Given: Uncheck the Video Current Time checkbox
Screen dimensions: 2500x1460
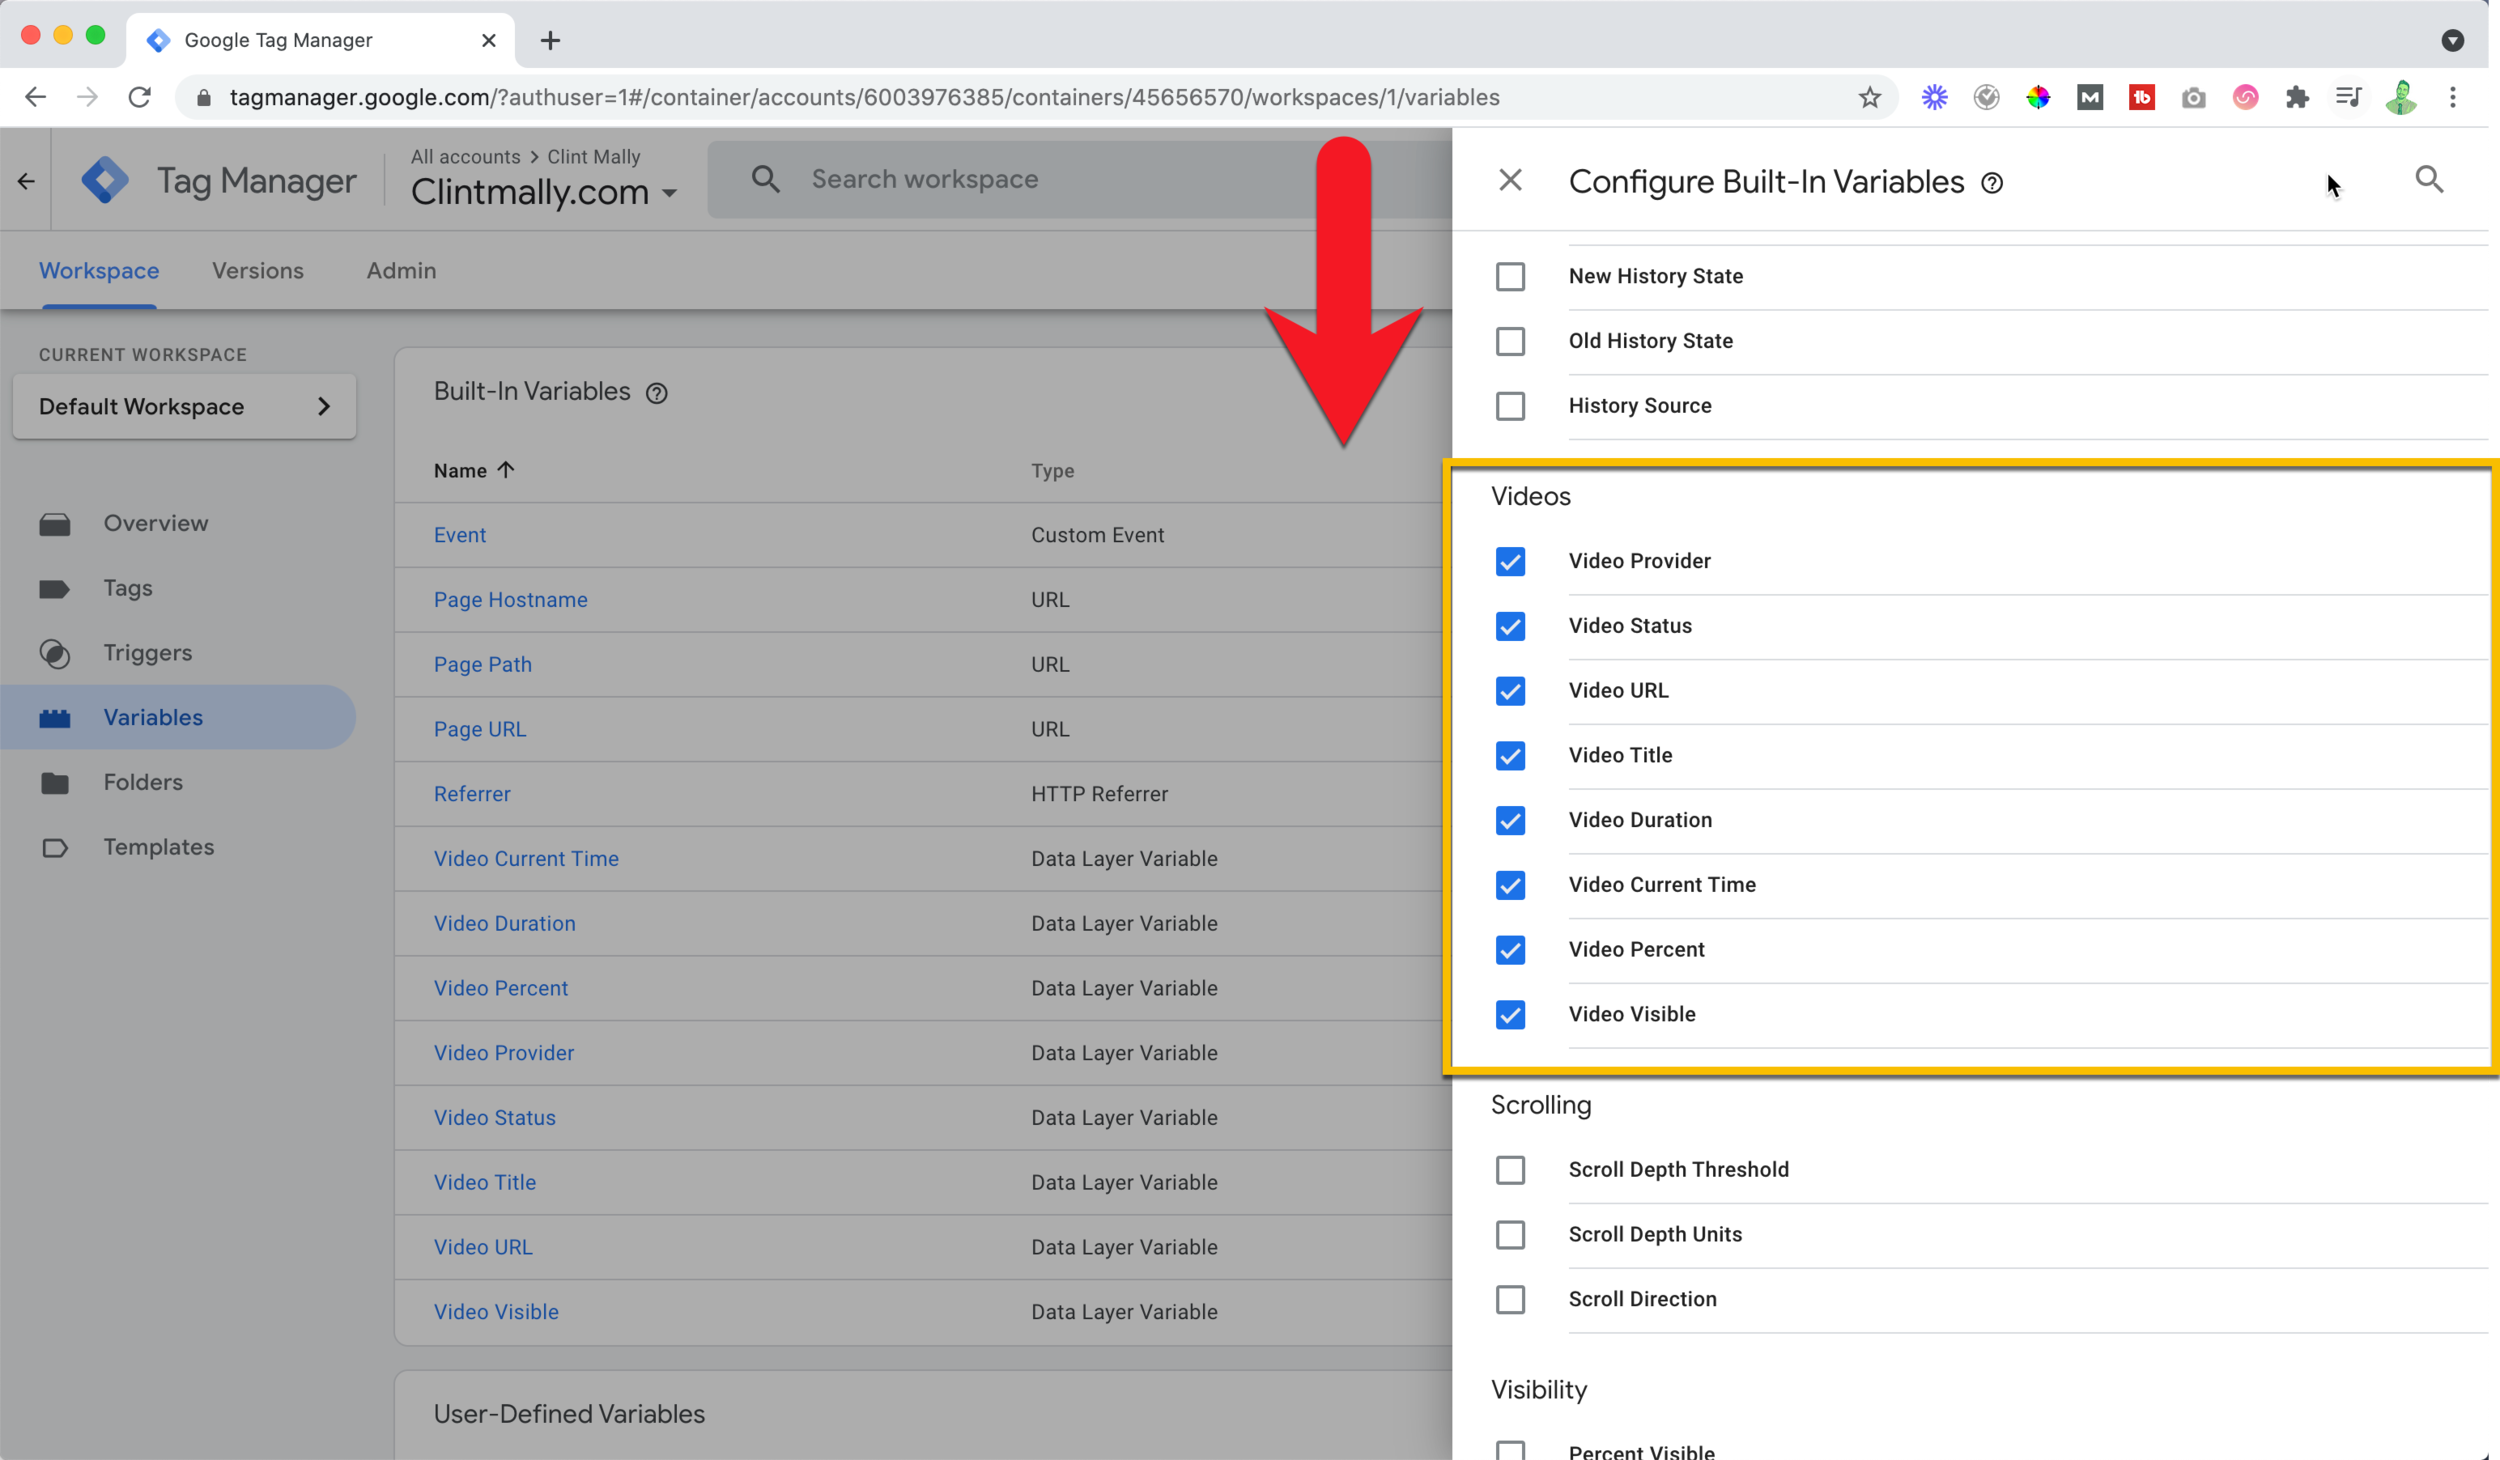Looking at the screenshot, I should tap(1510, 885).
